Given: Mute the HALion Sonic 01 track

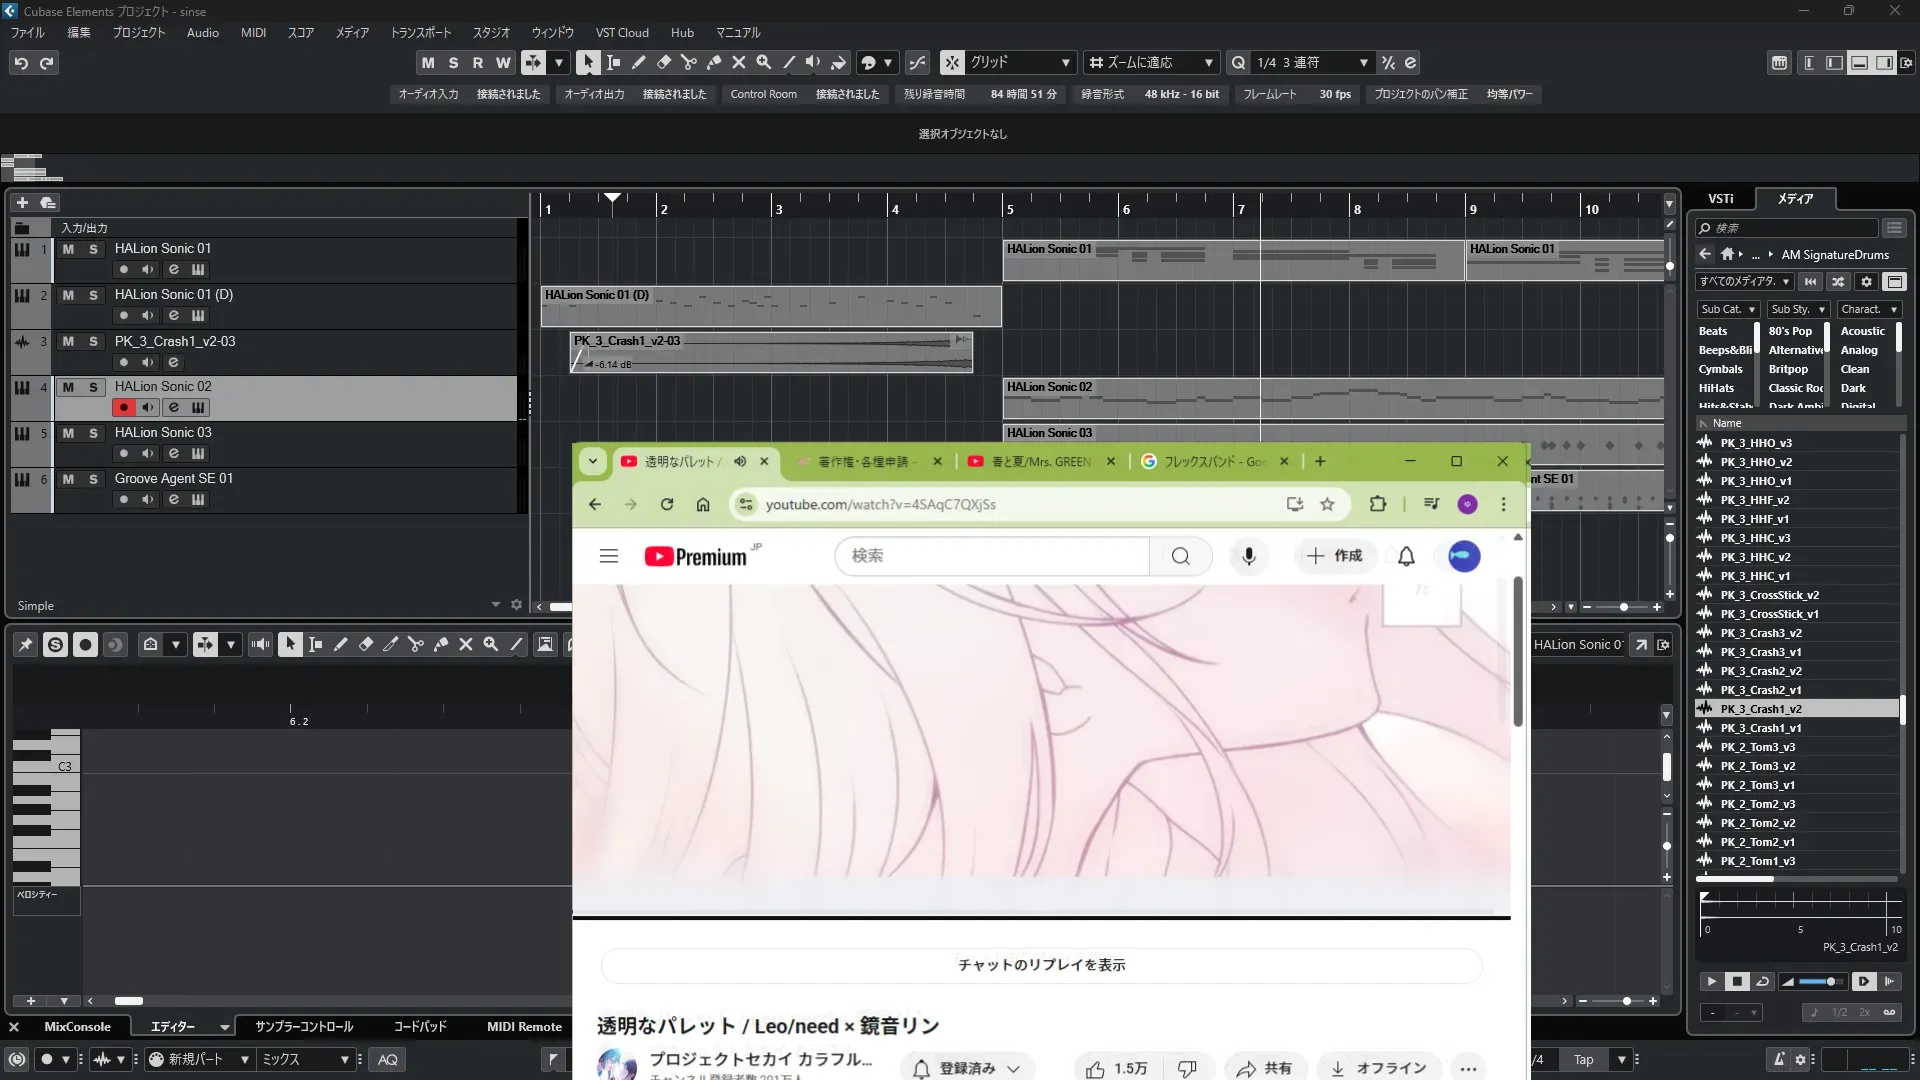Looking at the screenshot, I should tap(68, 249).
